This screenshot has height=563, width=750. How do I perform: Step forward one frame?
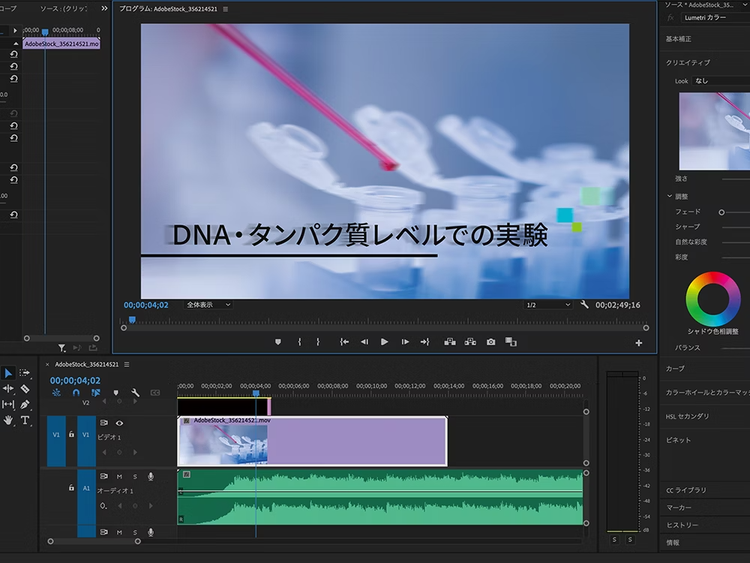(405, 342)
